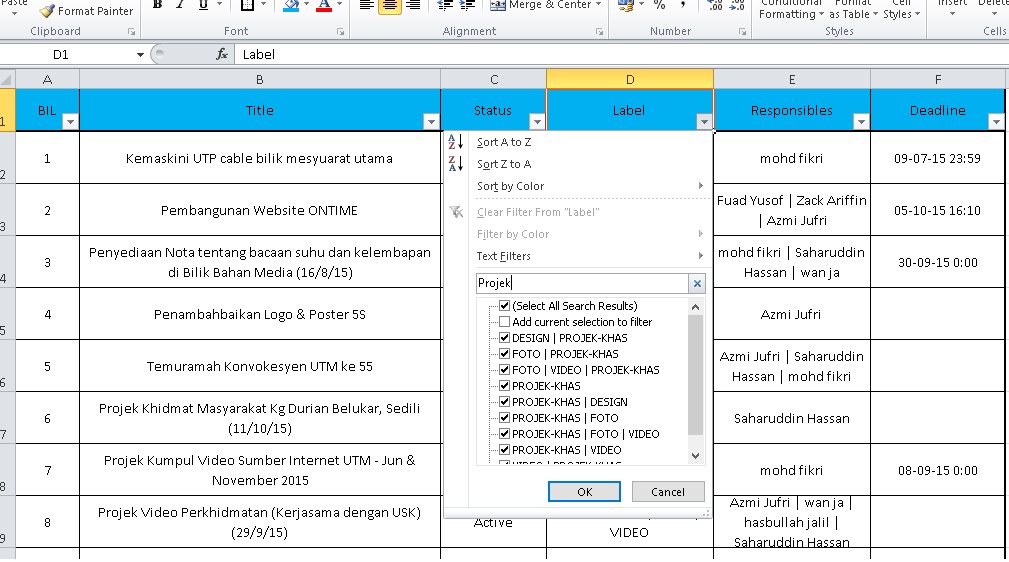Apply underline formatting
The width and height of the screenshot is (1009, 562).
[x=203, y=5]
